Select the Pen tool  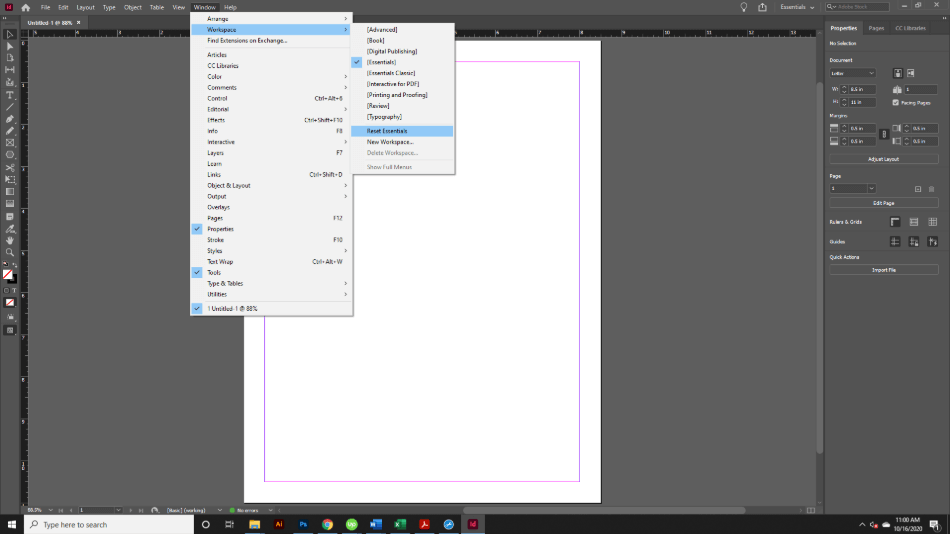(10, 119)
